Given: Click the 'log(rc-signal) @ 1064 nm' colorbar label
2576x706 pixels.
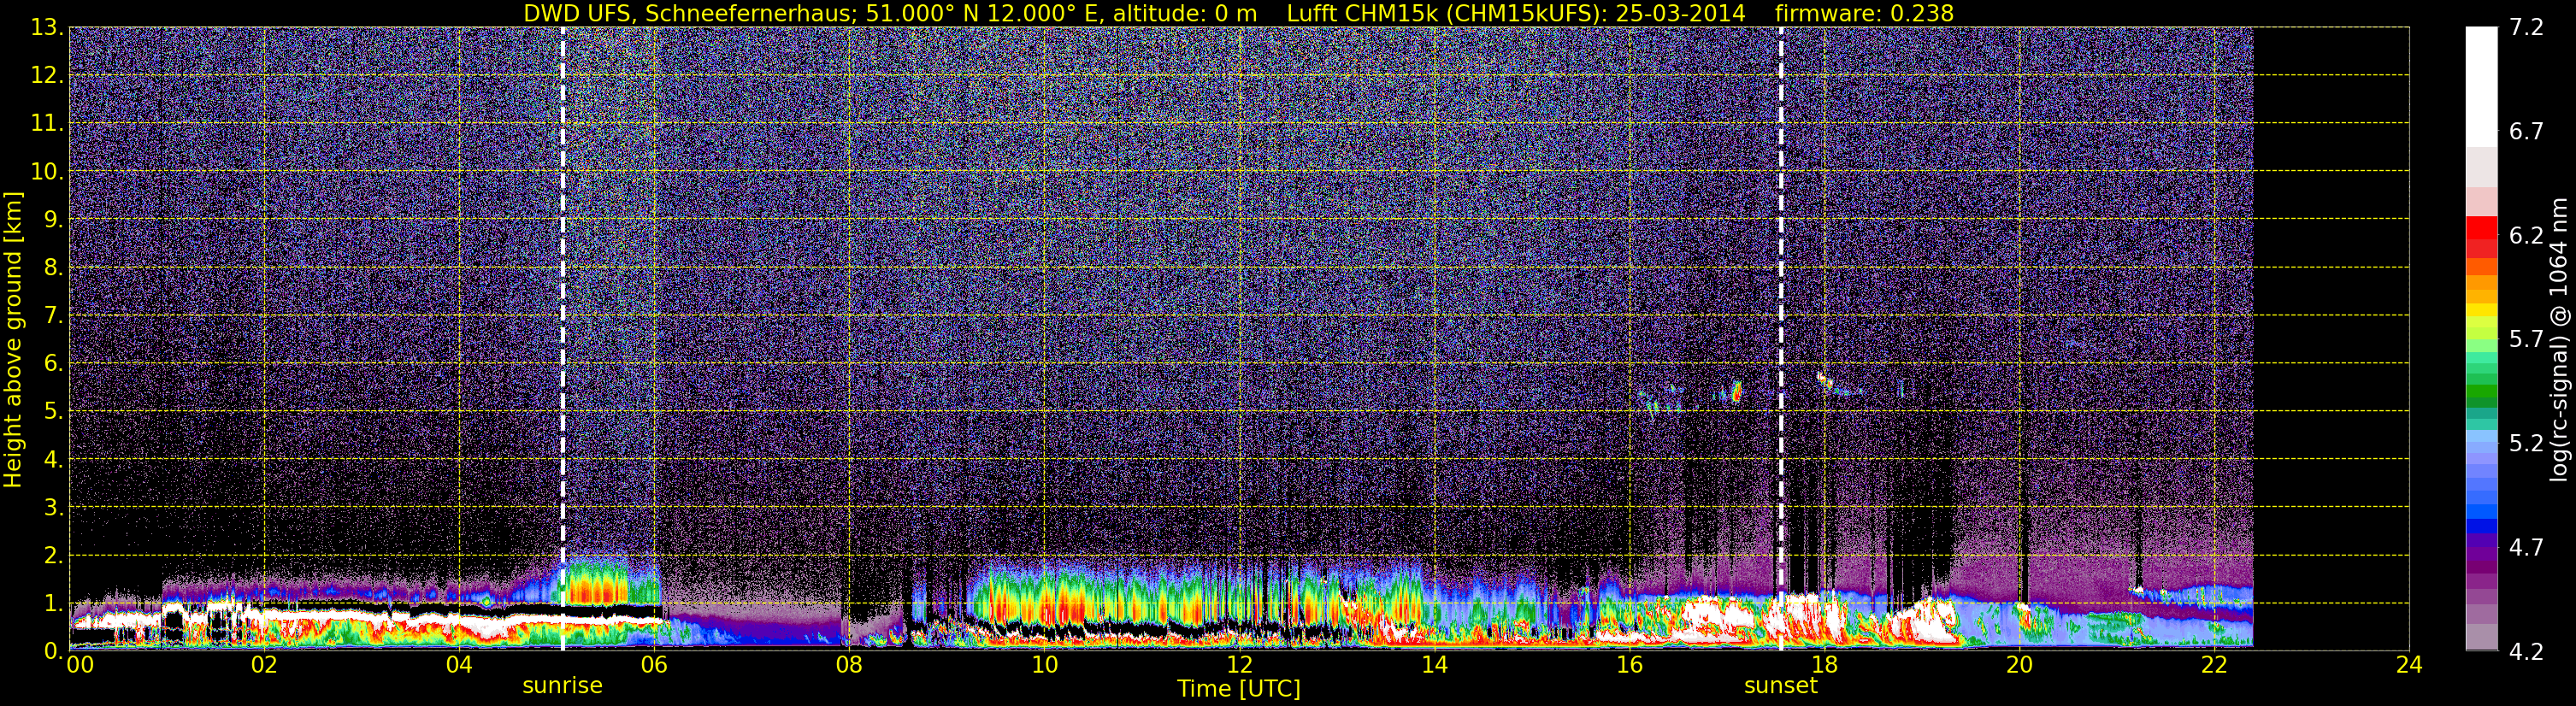Looking at the screenshot, I should point(2558,339).
